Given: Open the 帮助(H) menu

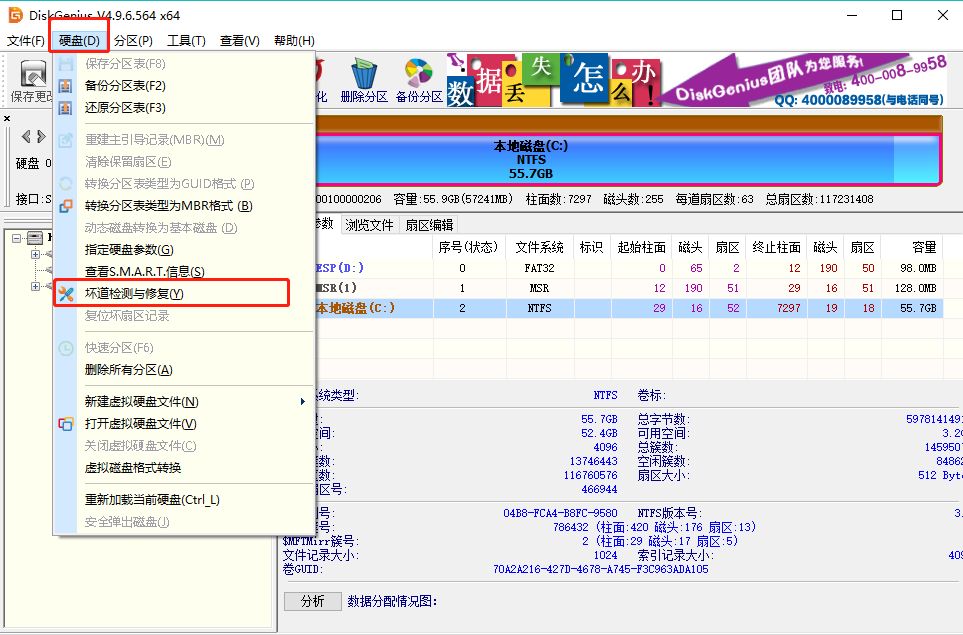Looking at the screenshot, I should point(294,41).
